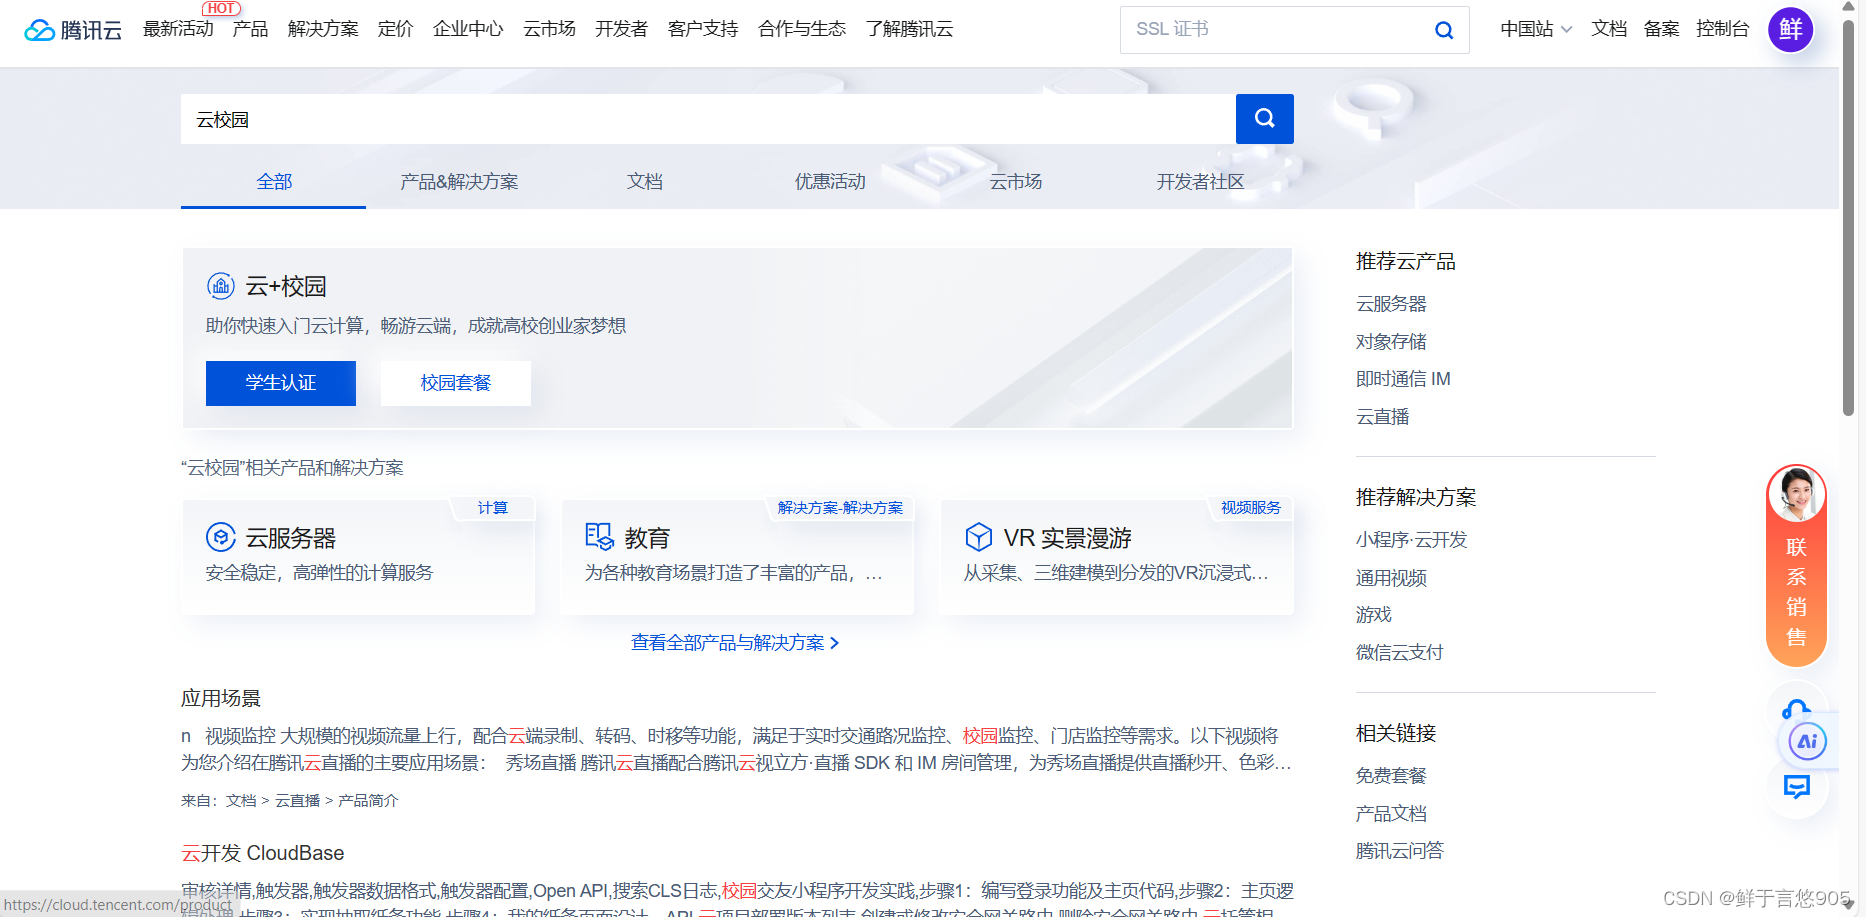Open the 腾讯云问答 related link
The width and height of the screenshot is (1866, 917).
click(1400, 851)
